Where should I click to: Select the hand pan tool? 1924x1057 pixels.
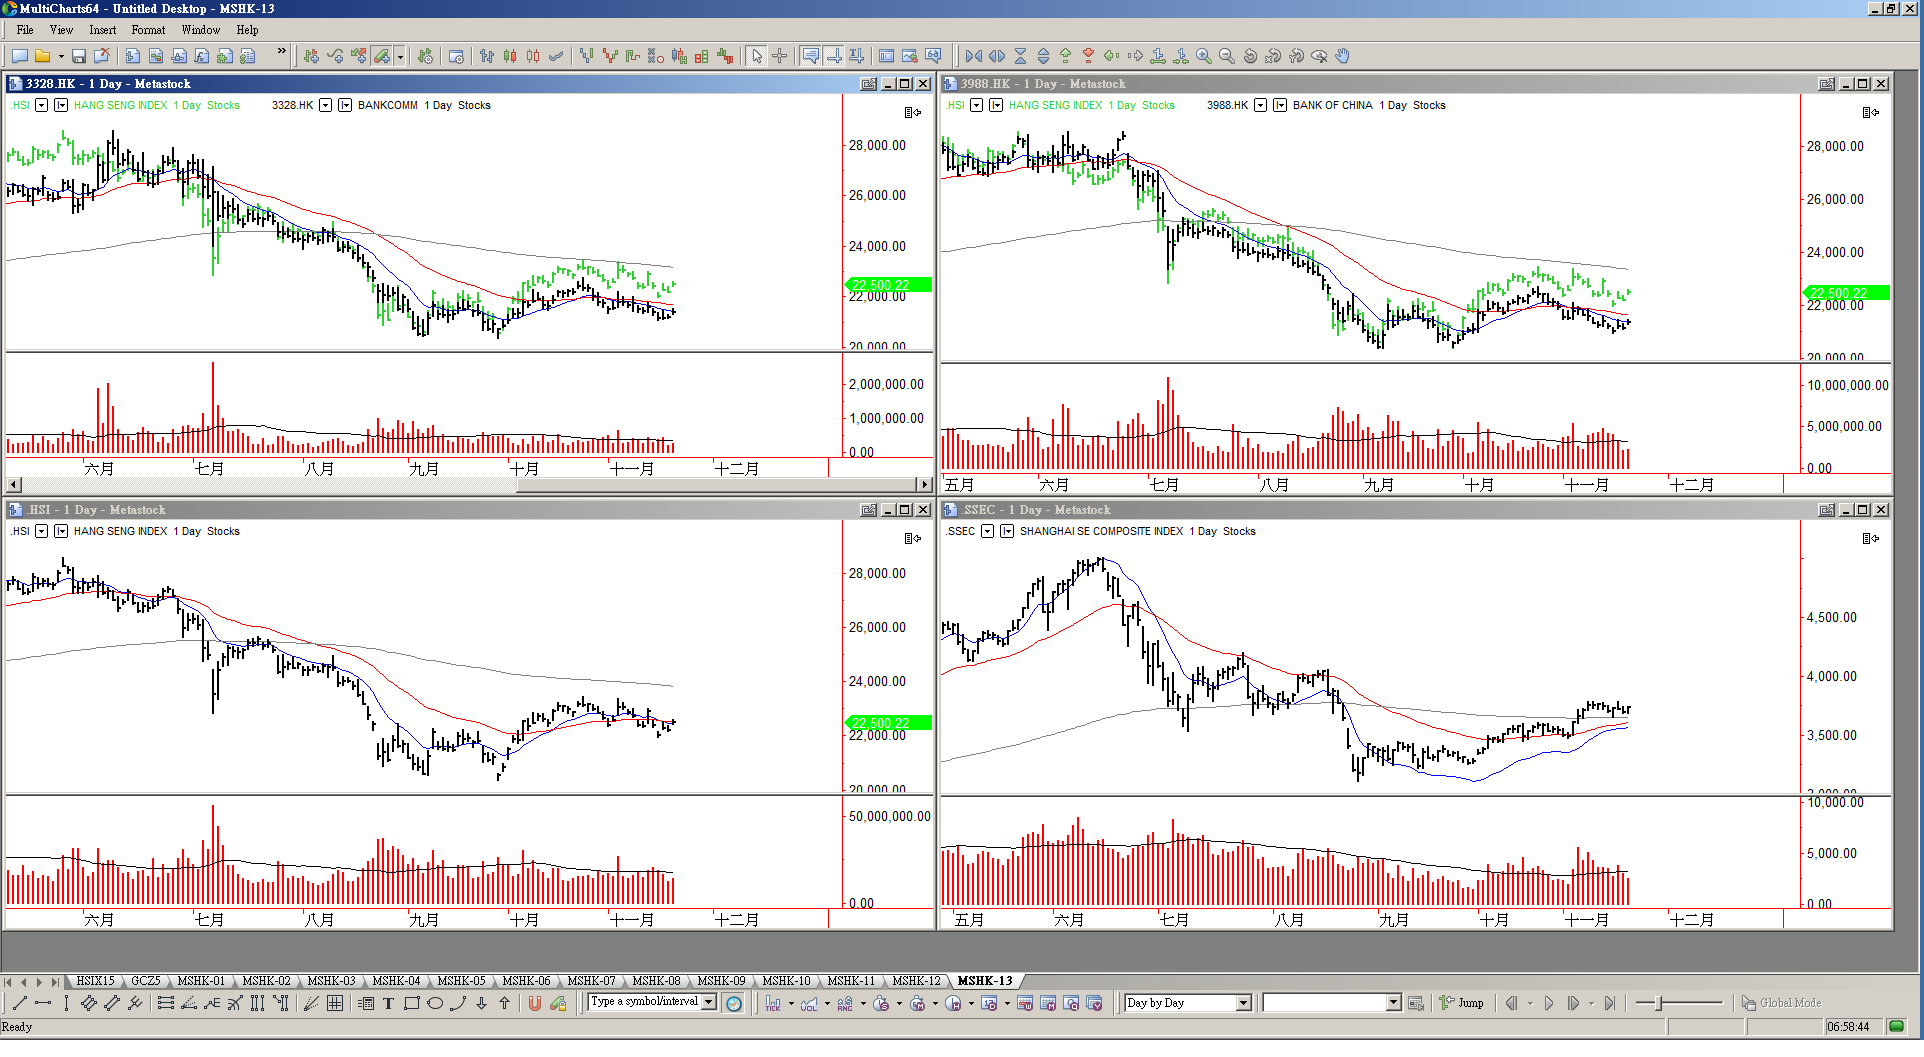(x=1343, y=57)
